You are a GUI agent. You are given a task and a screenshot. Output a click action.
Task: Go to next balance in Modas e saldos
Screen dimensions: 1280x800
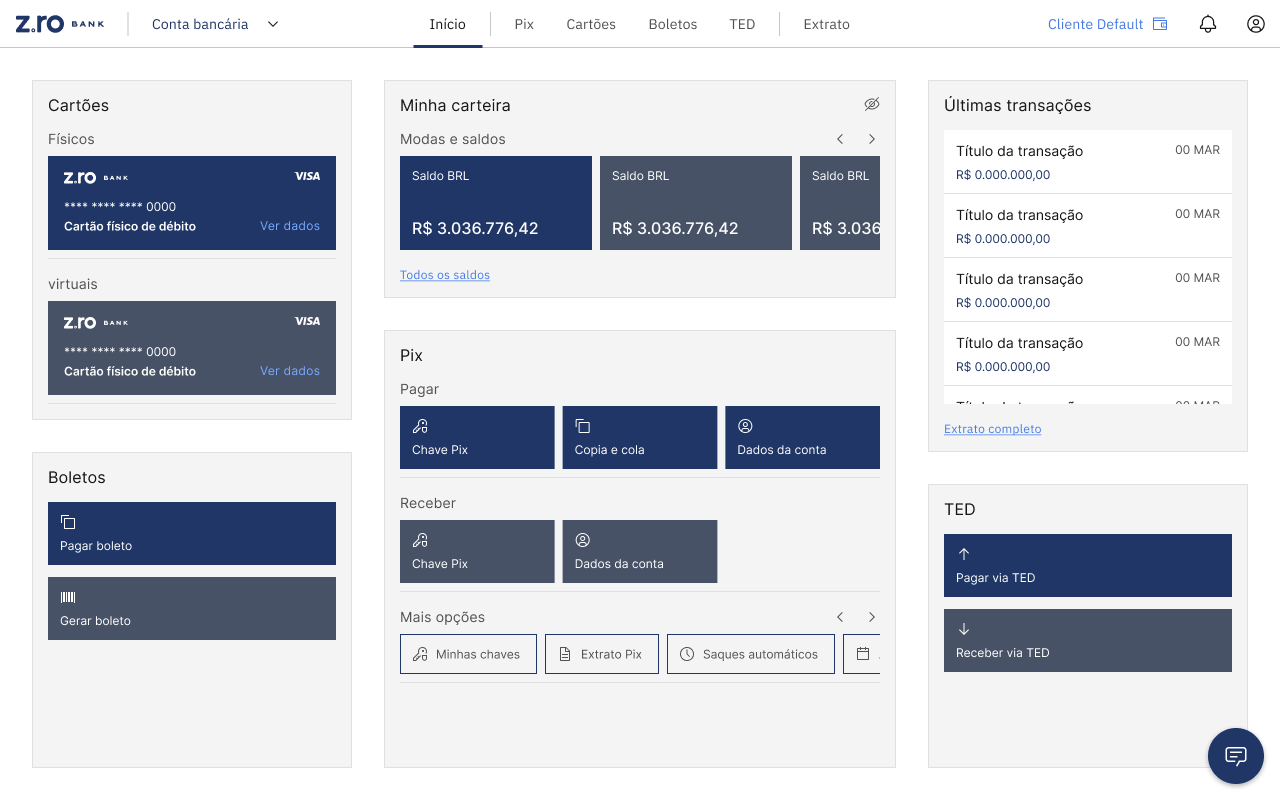872,139
